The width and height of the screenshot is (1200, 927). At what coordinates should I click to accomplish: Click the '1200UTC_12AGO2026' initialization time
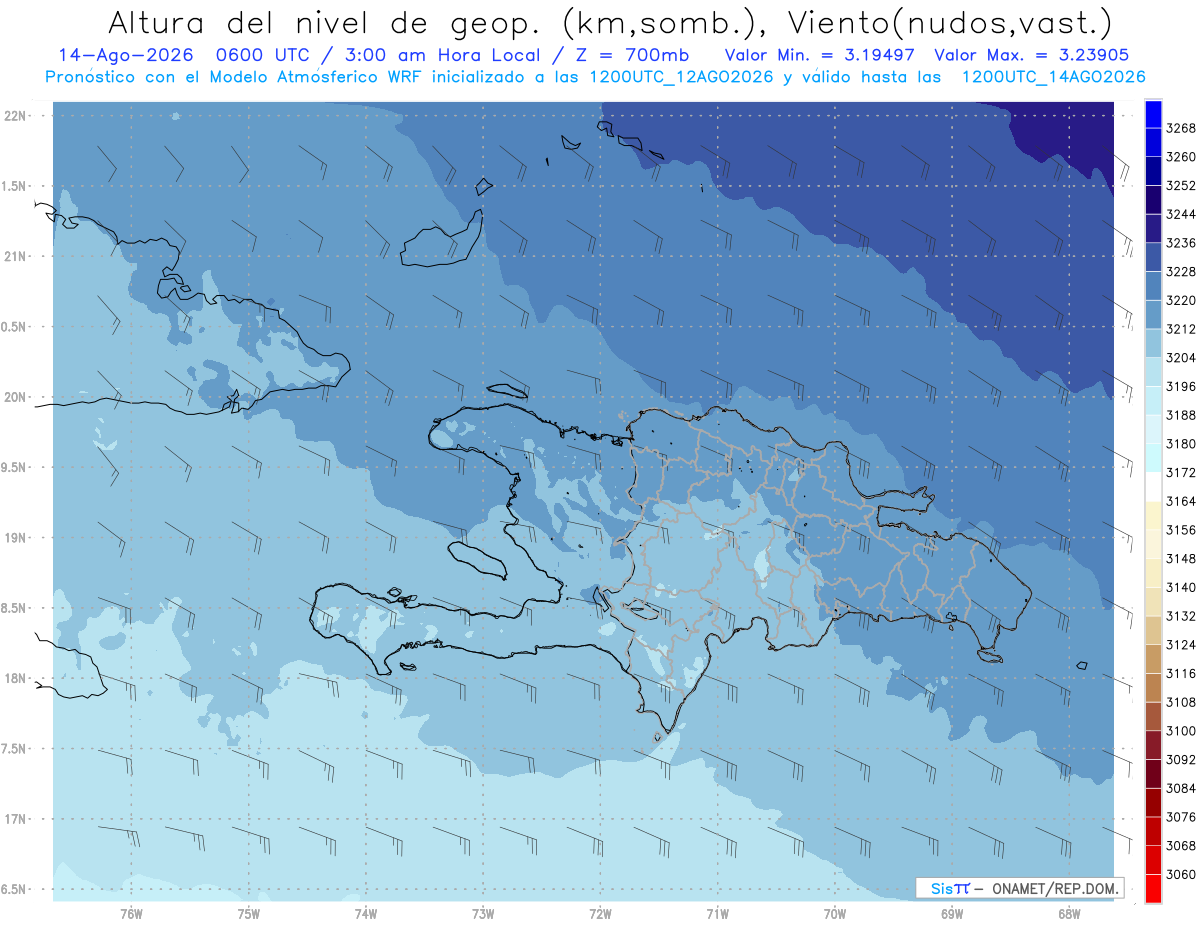[x=680, y=76]
